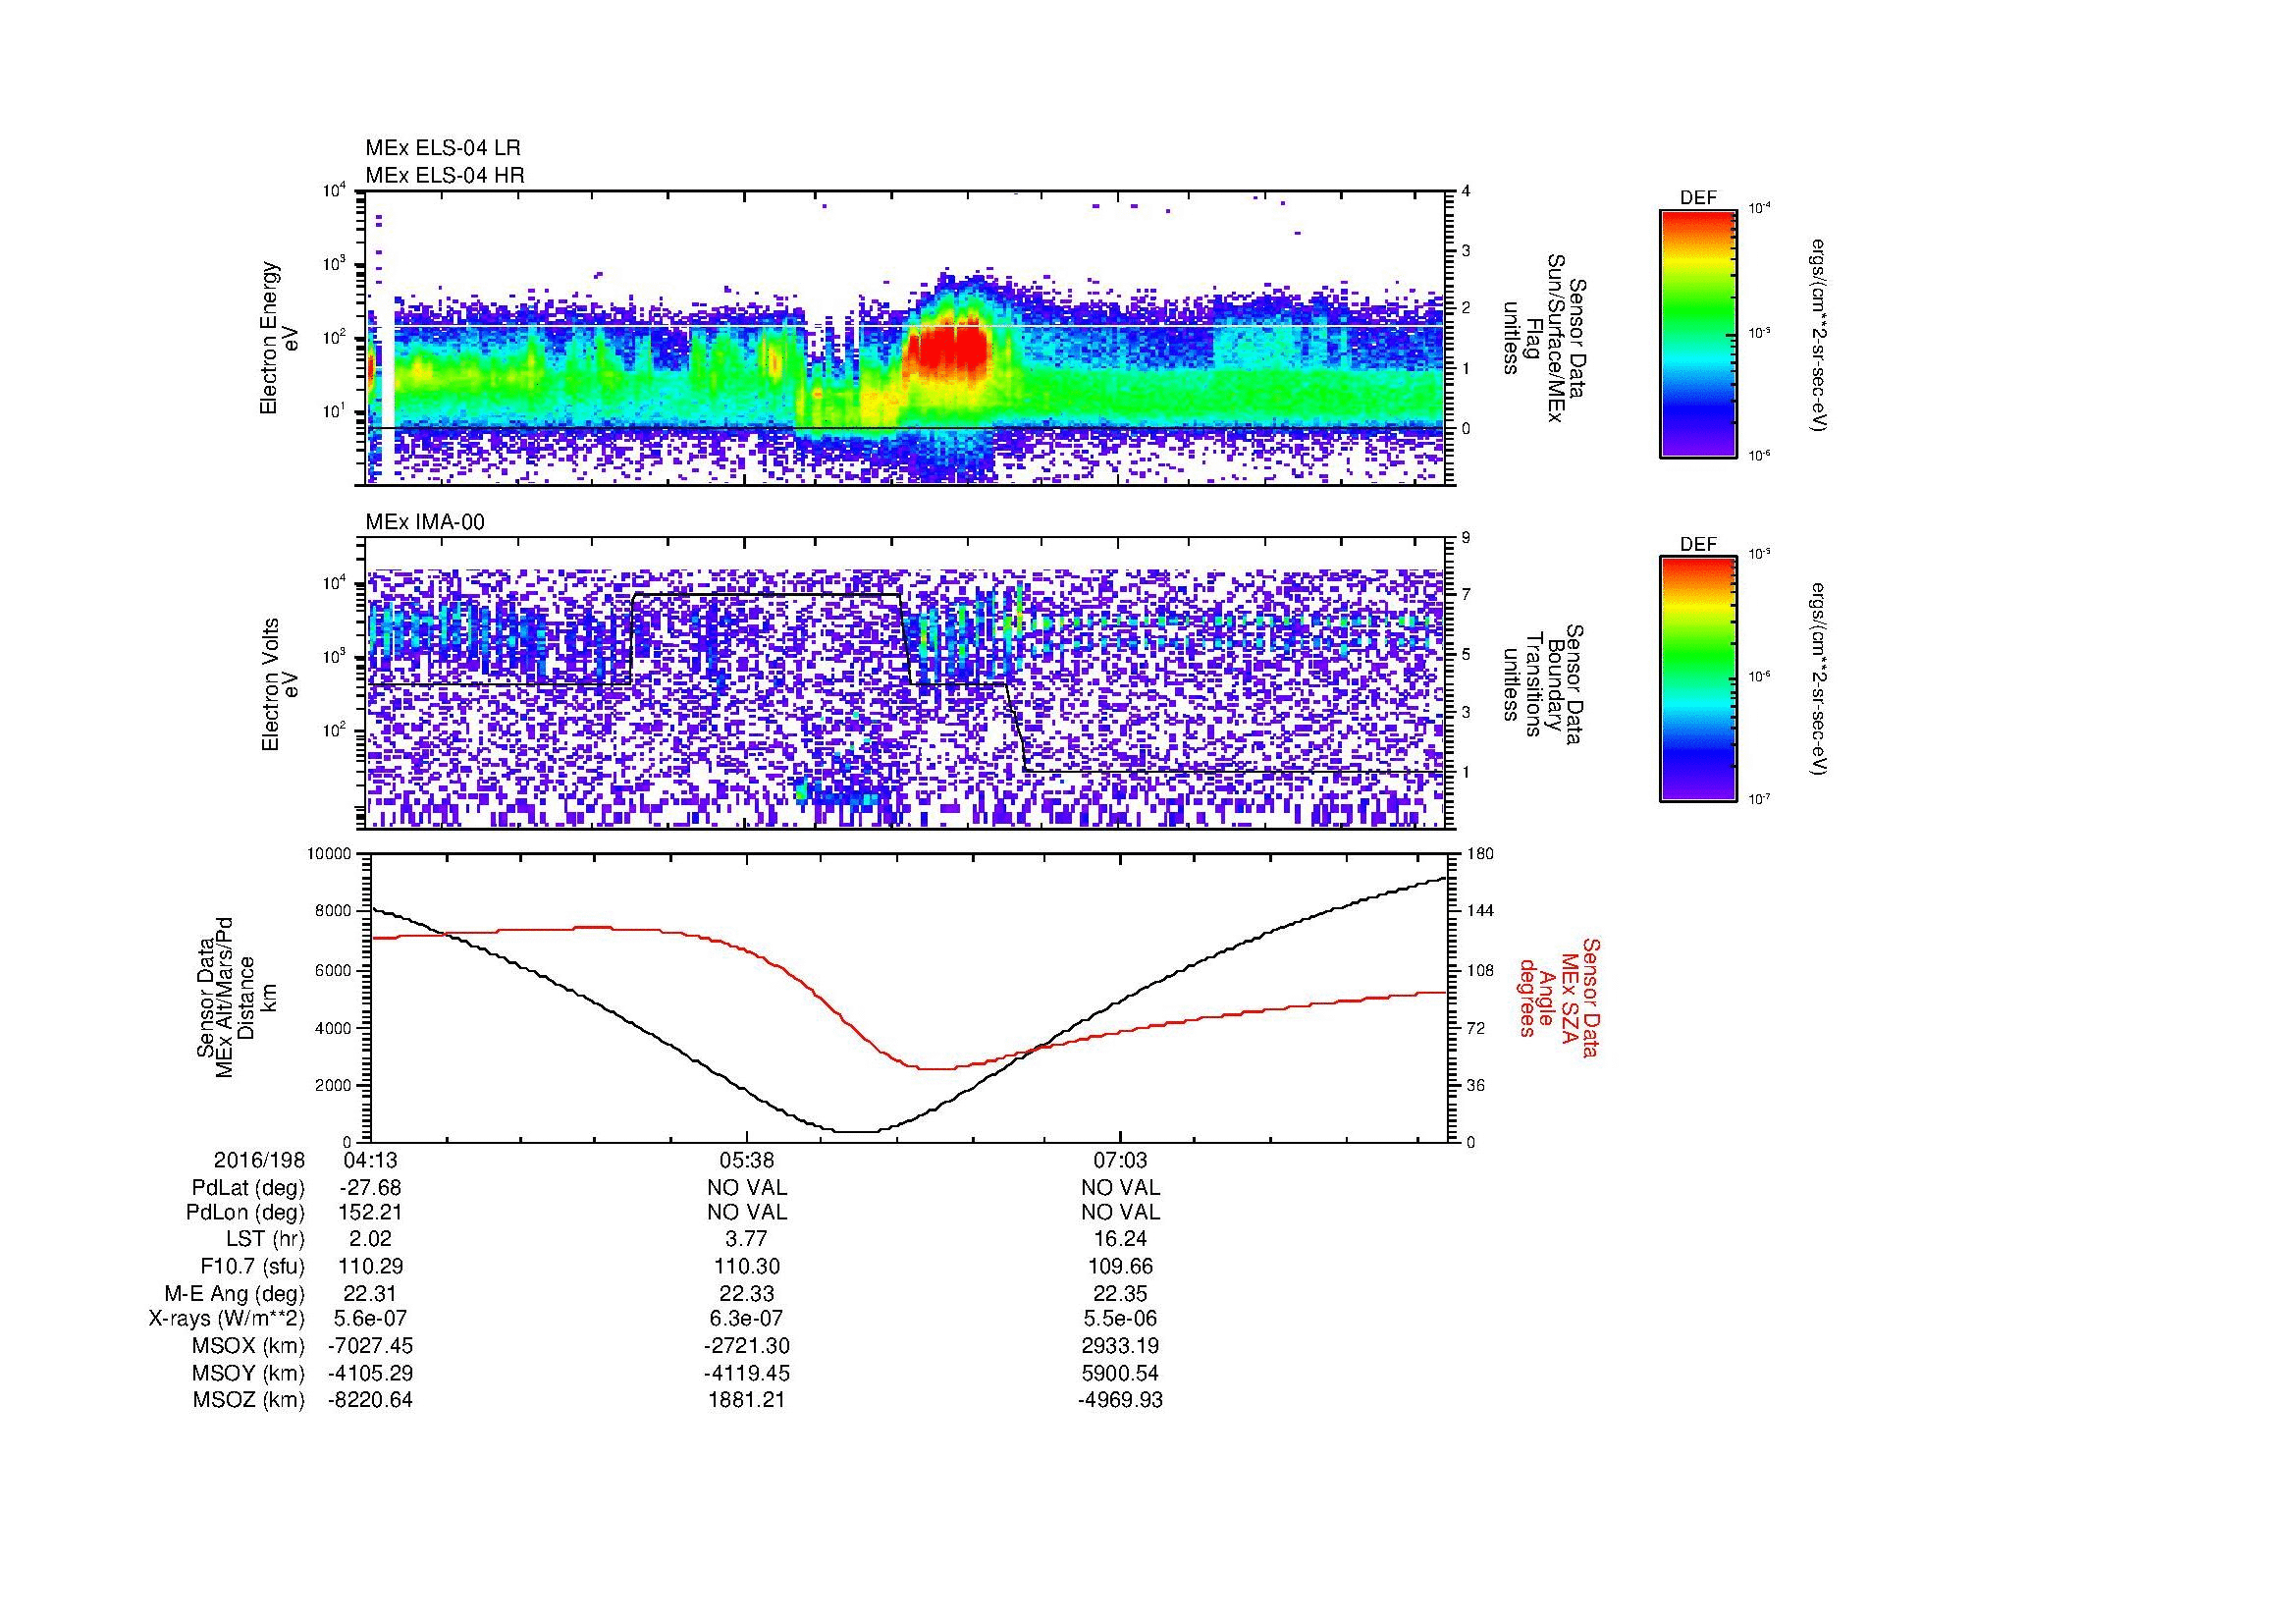Click the 'MEx ELS-04 LR' panel title

[443, 148]
